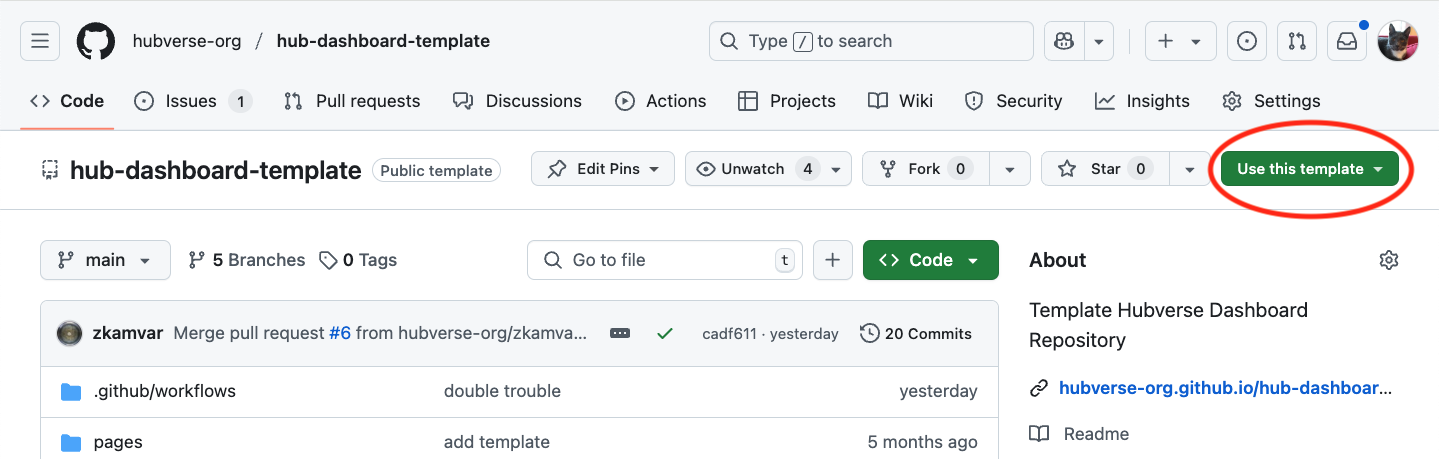This screenshot has height=459, width=1439.
Task: Open the main branch selector
Action: coord(105,260)
